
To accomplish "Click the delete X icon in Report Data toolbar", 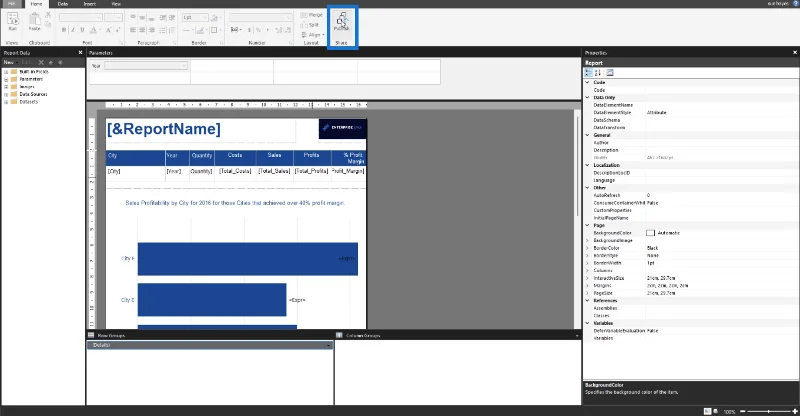I will click(x=41, y=62).
